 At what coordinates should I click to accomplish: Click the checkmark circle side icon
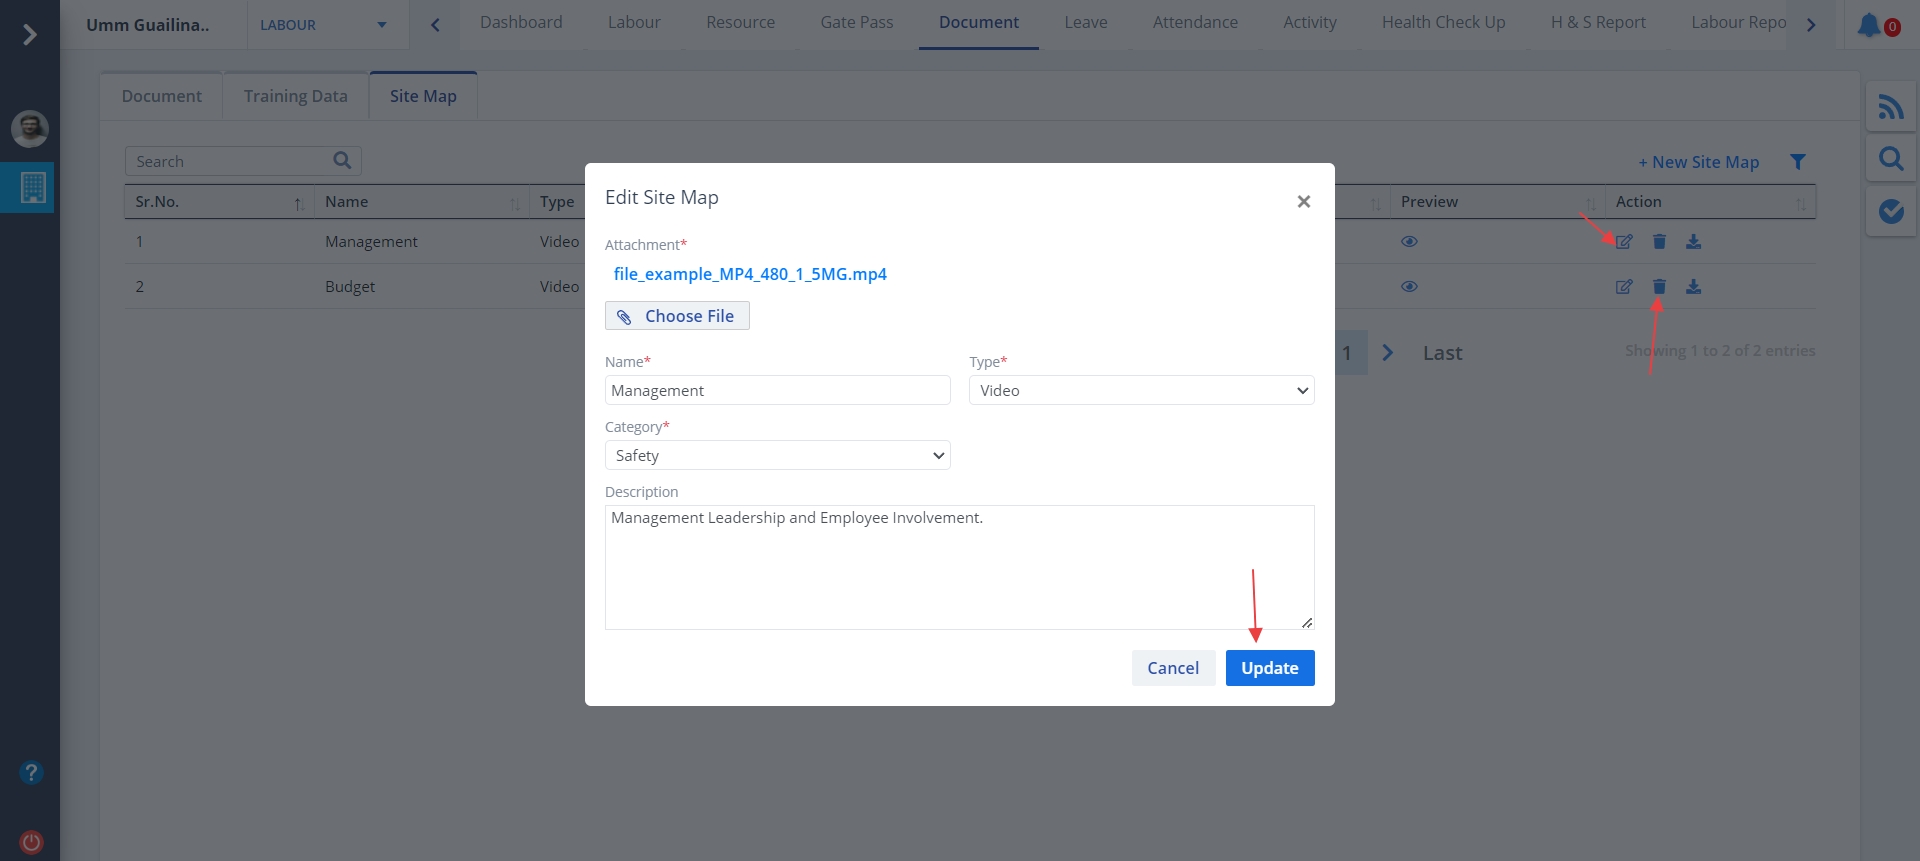coord(1890,211)
